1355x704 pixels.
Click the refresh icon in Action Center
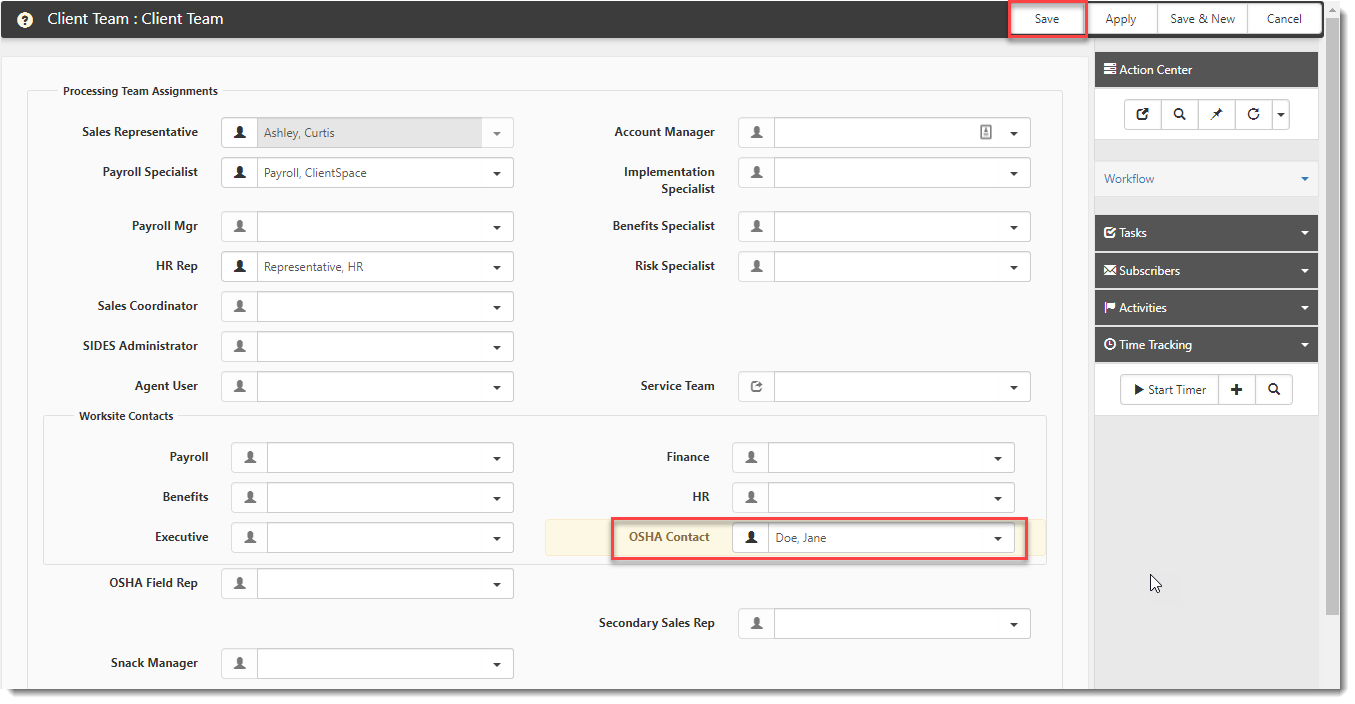(x=1254, y=115)
